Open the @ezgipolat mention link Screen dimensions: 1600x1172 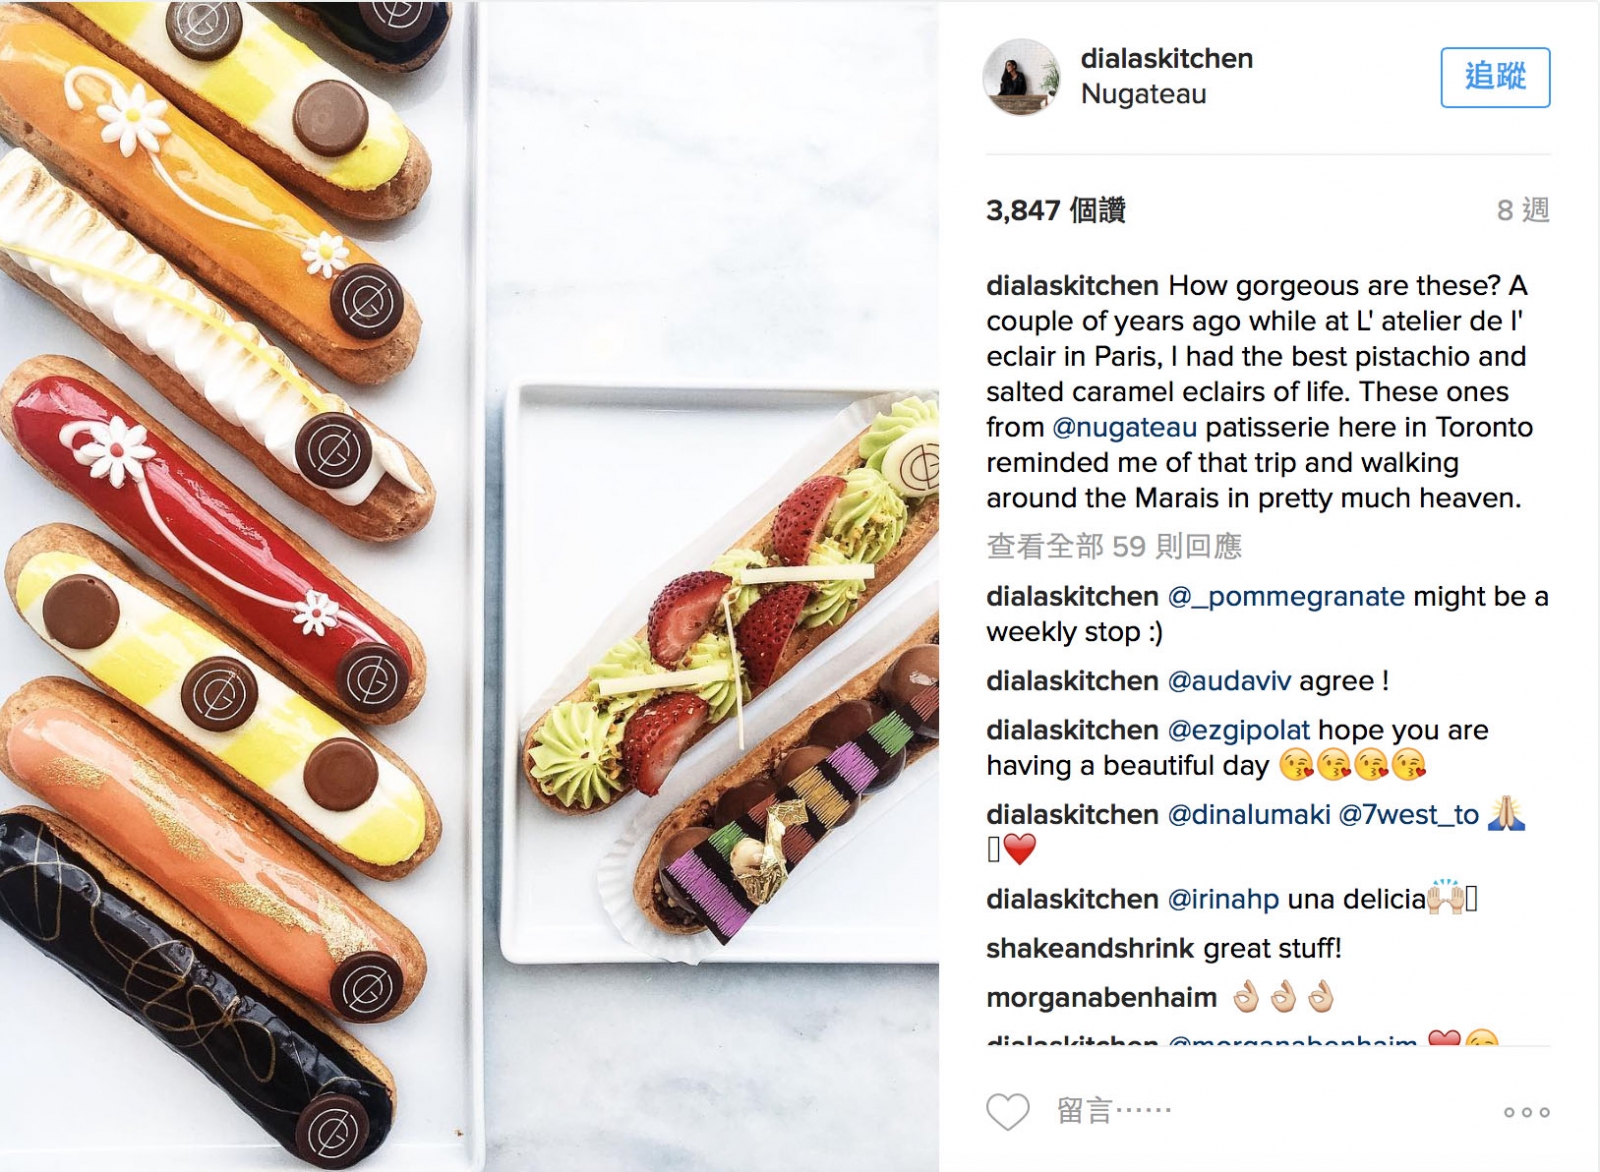point(1238,730)
